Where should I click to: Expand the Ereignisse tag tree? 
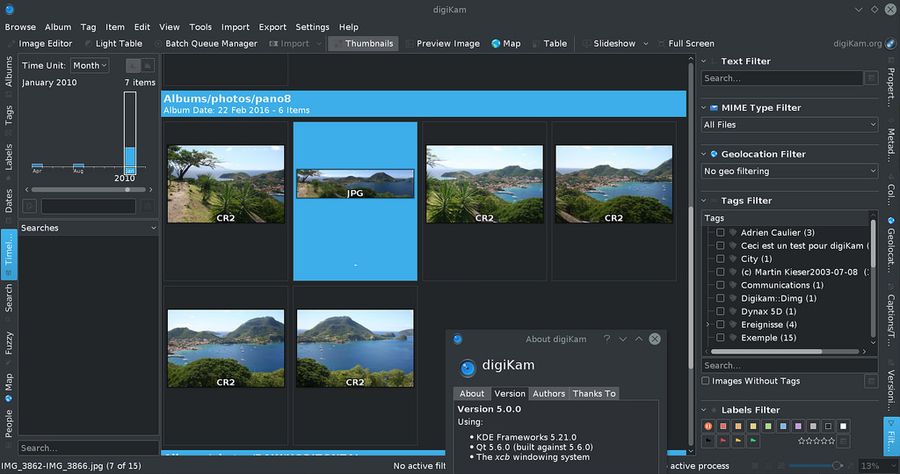point(708,325)
